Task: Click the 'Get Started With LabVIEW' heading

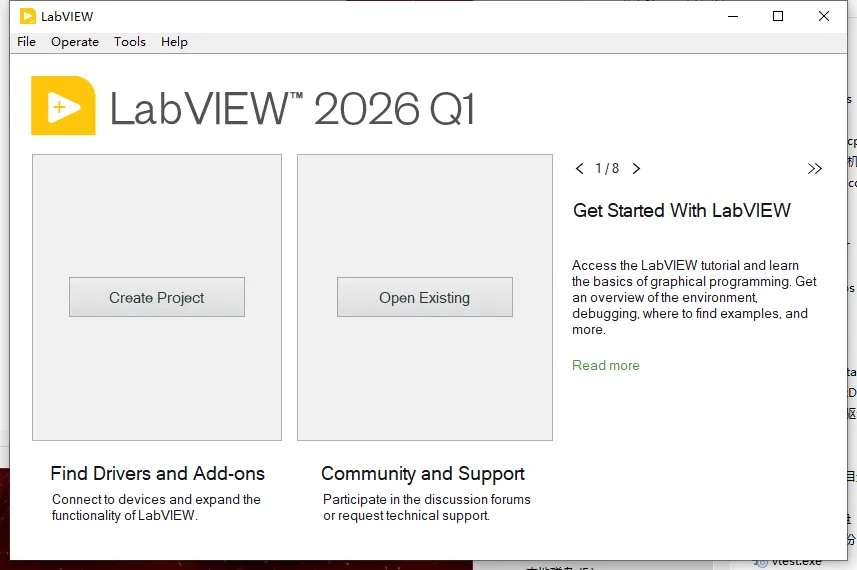Action: (x=682, y=210)
